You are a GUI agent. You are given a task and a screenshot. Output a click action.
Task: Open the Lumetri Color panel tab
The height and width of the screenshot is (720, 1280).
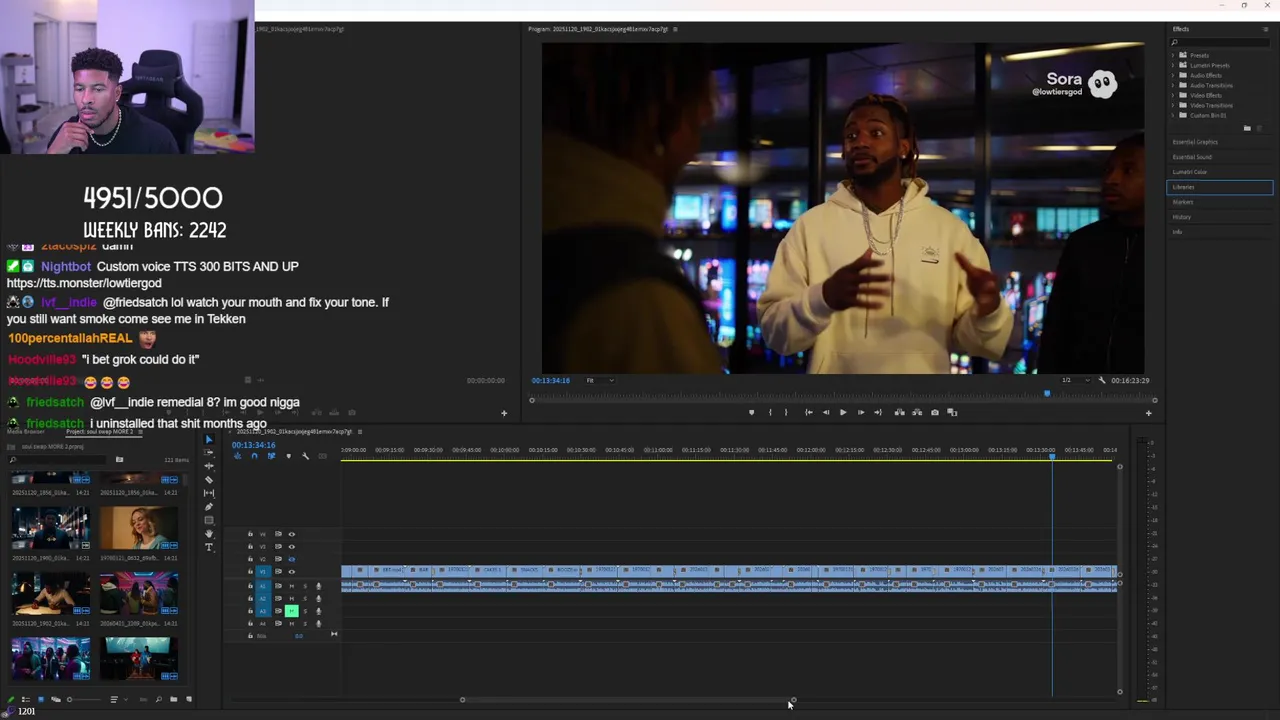(1190, 172)
